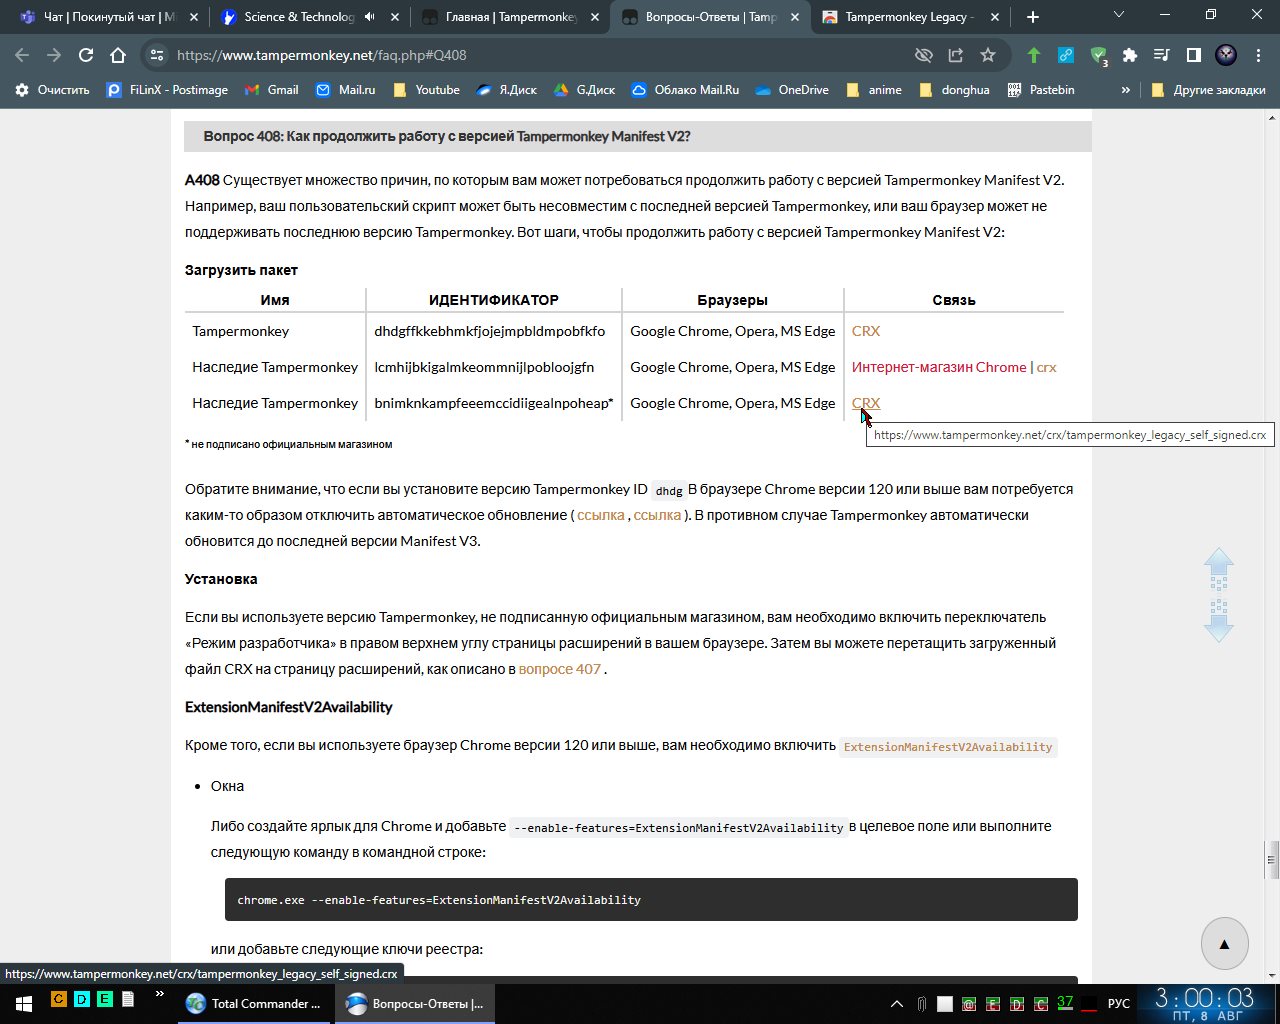Screen dimensions: 1280x1024
Task: Click the scroll-to-top round arrow button
Action: (x=1224, y=943)
